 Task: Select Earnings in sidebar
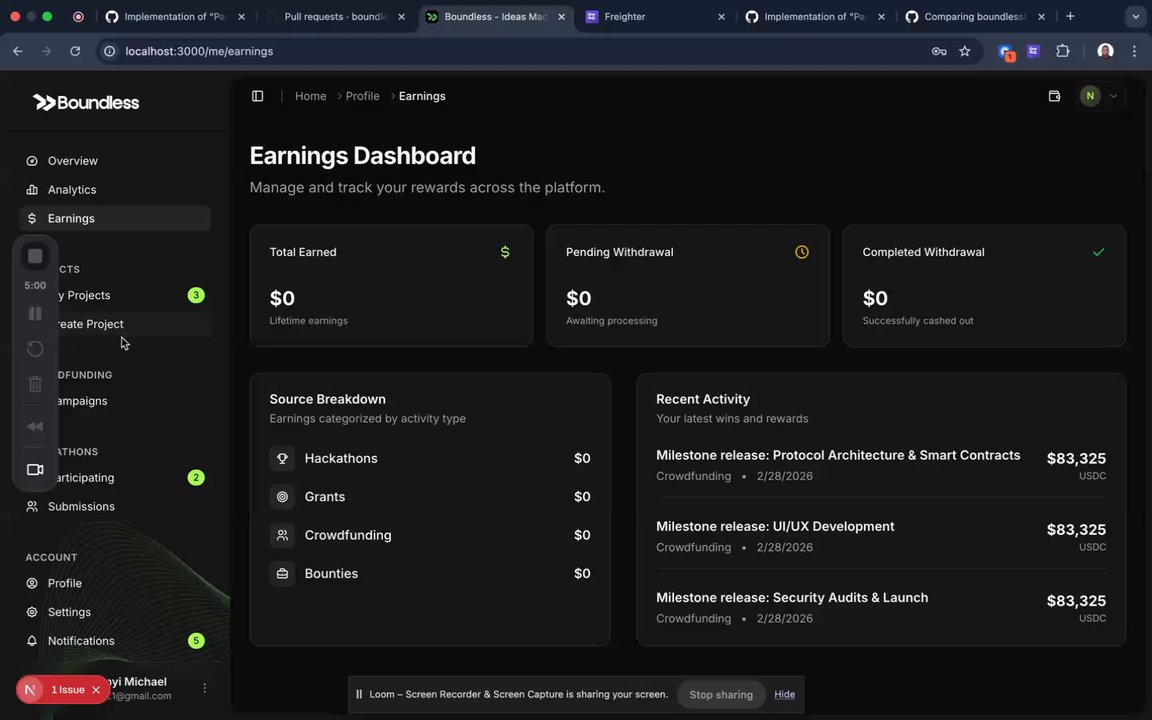[115, 218]
